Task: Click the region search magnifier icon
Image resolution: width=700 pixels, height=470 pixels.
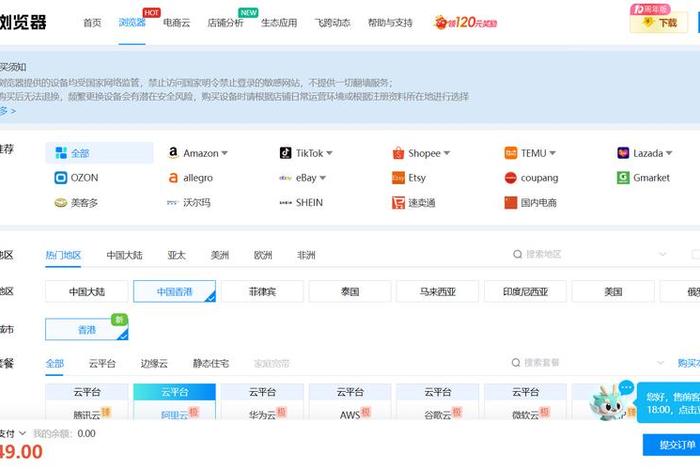Action: pyautogui.click(x=517, y=254)
